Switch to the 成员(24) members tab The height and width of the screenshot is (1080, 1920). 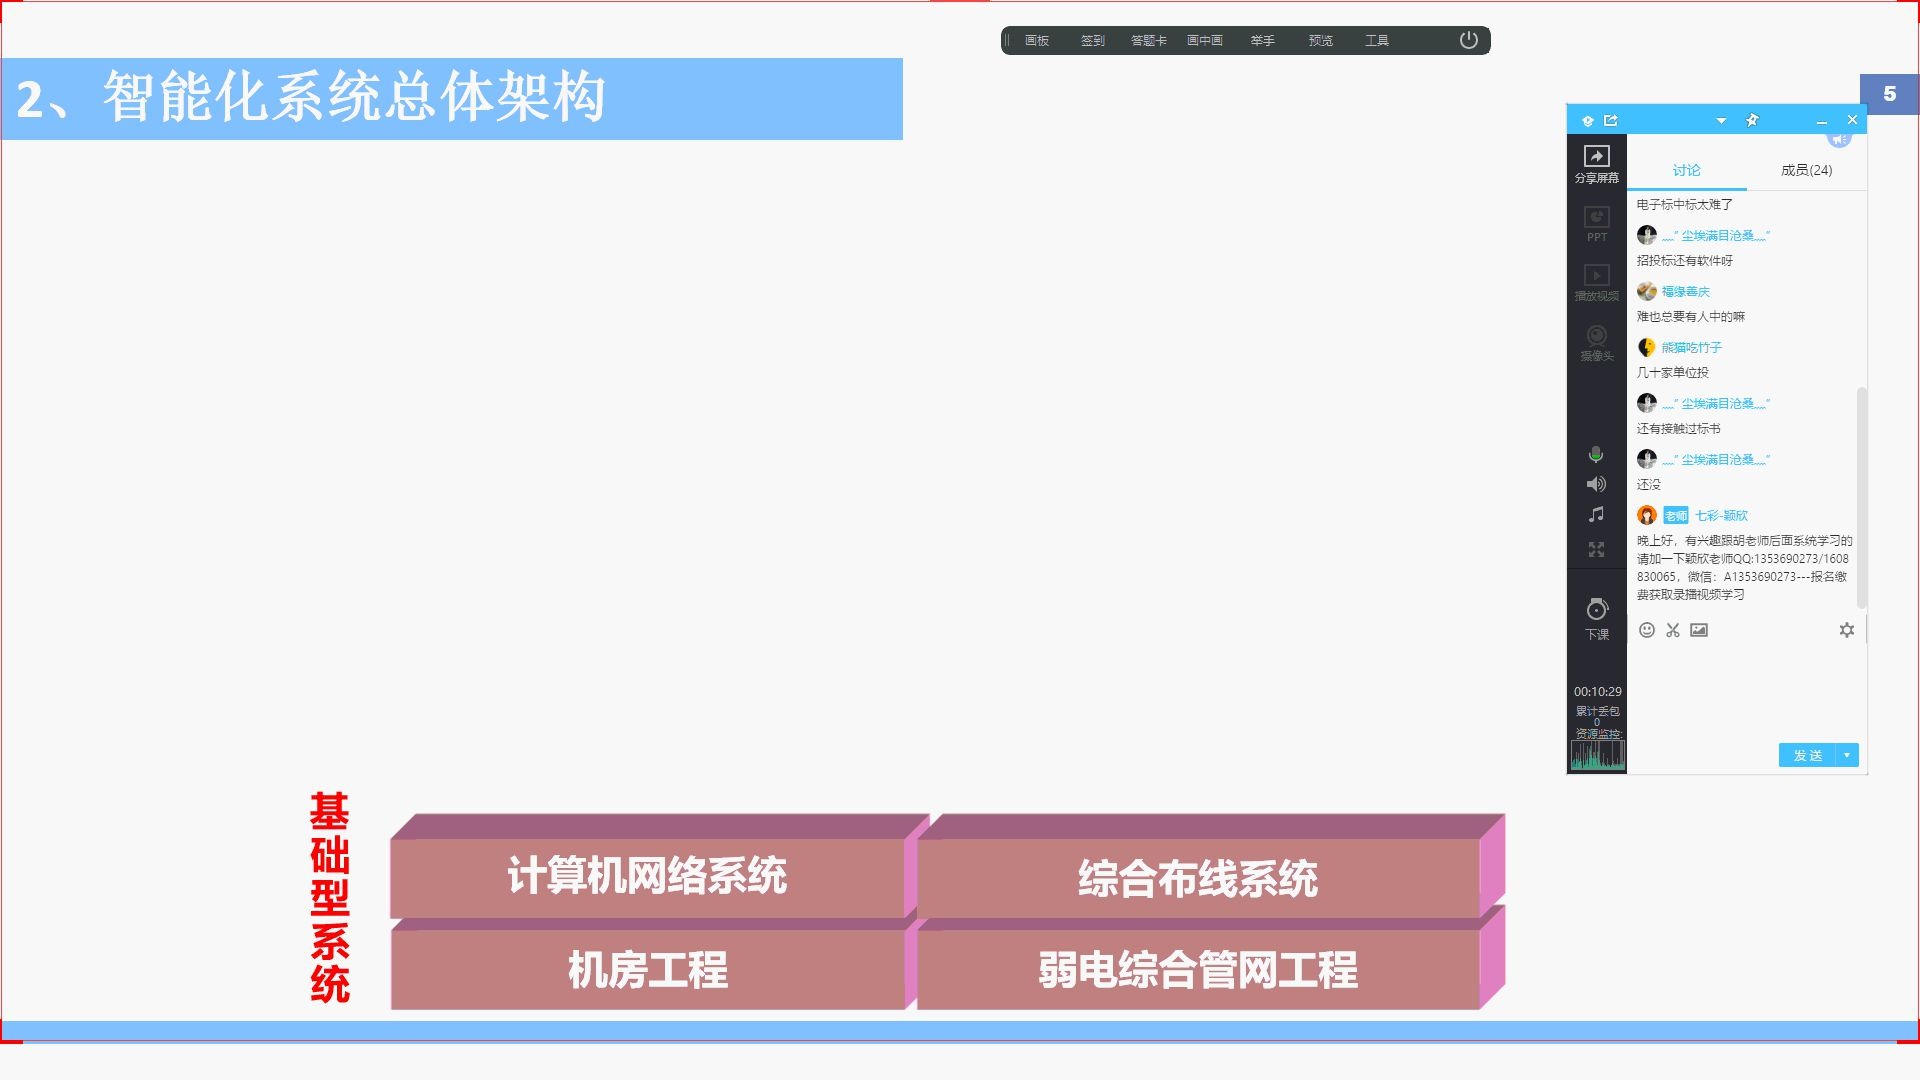(x=1806, y=170)
